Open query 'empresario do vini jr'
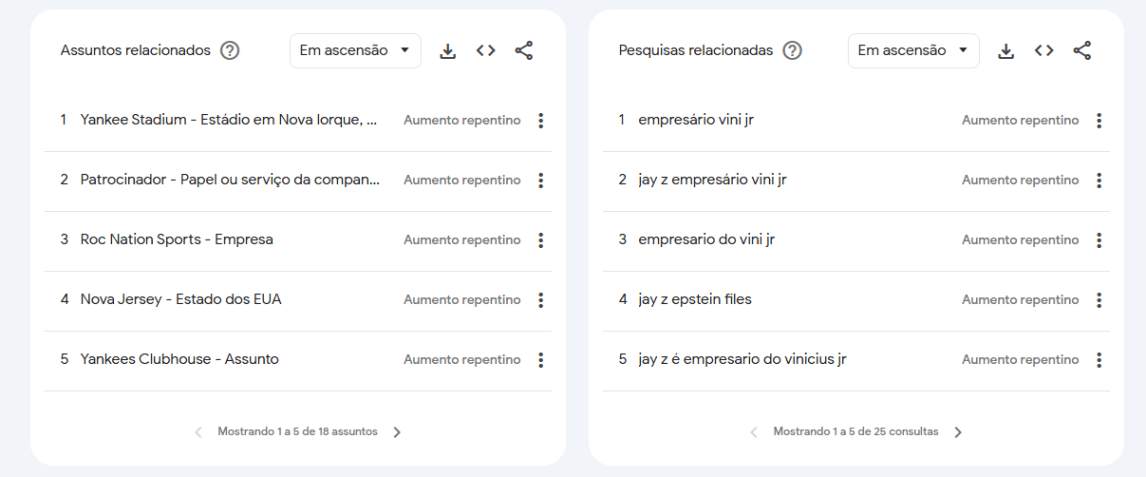 pos(706,240)
